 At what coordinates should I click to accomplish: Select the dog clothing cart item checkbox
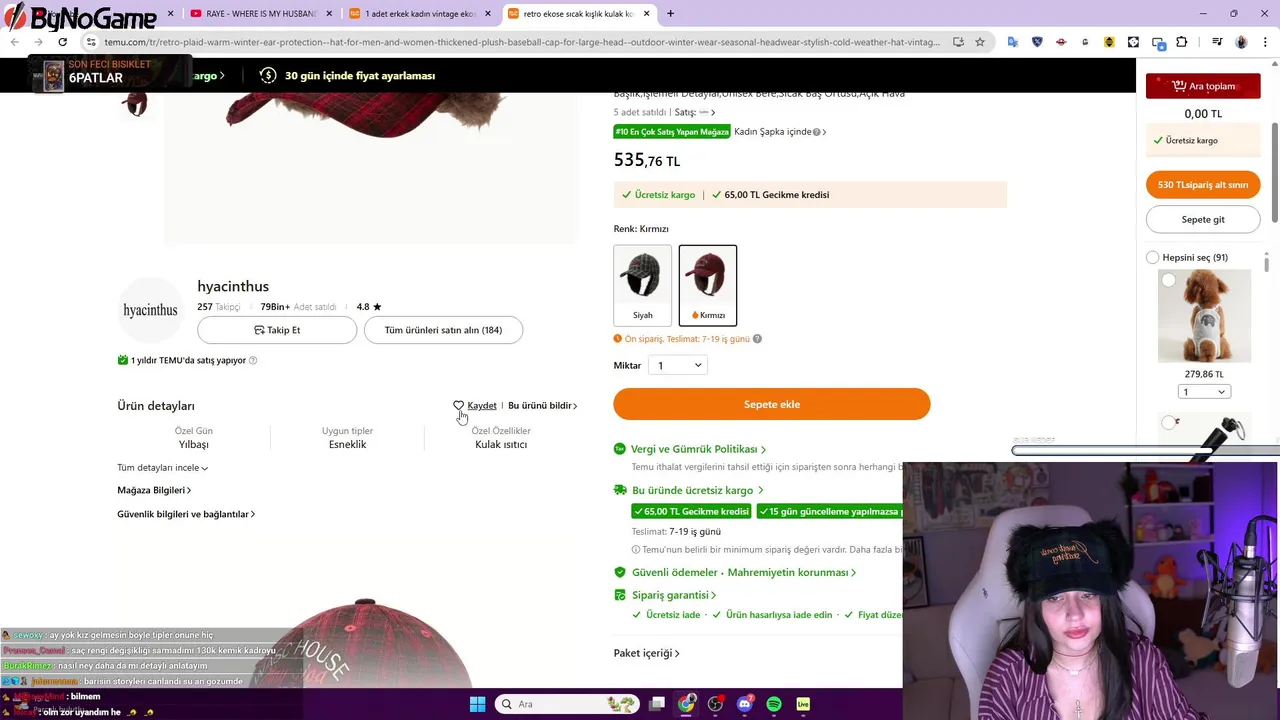click(x=1168, y=280)
